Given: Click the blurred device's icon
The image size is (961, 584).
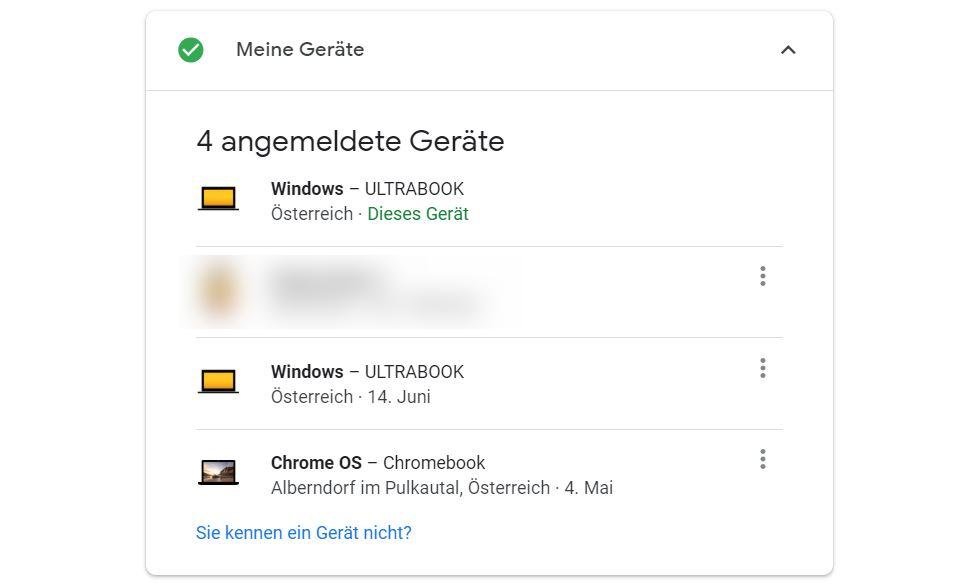Looking at the screenshot, I should [x=218, y=291].
